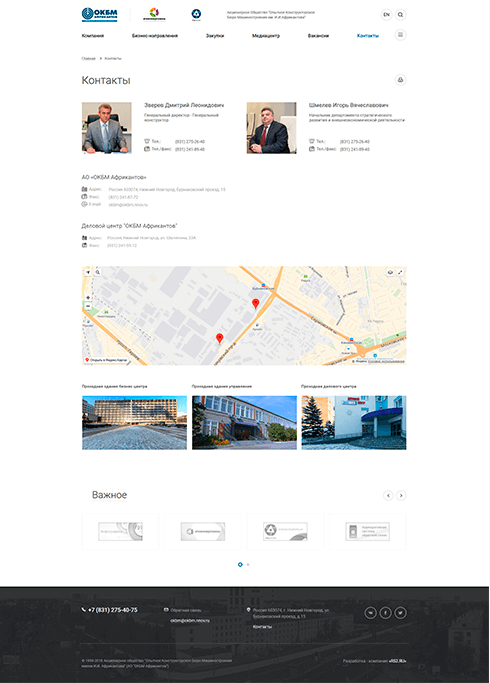The width and height of the screenshot is (490, 683).
Task: Open the Закупки menu item
Action: pyautogui.click(x=215, y=36)
